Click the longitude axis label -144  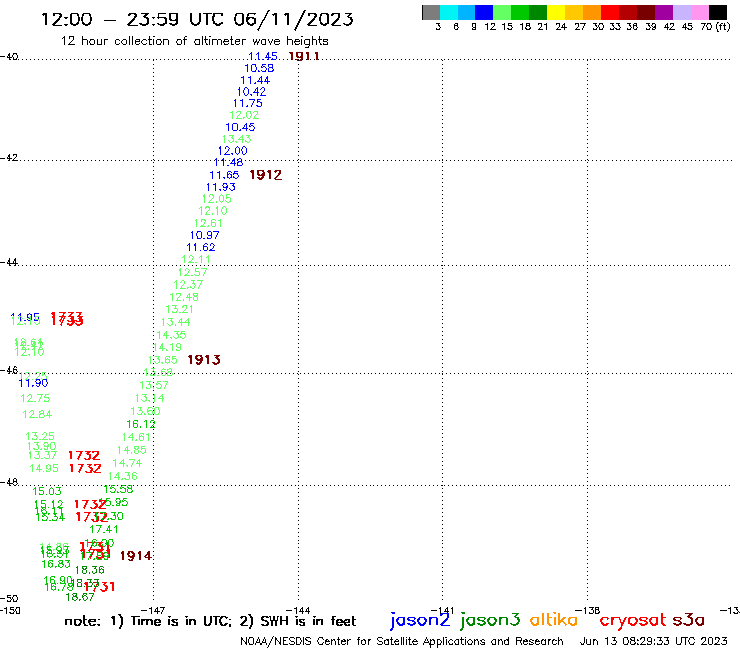[x=298, y=610]
